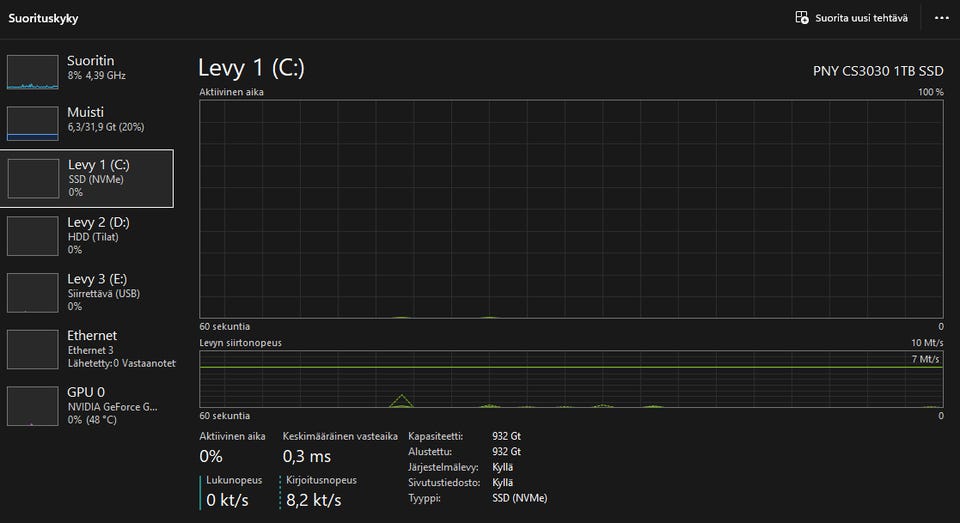The width and height of the screenshot is (960, 523).
Task: Click the Lukunopeus 0 kt/s value
Action: coord(227,500)
